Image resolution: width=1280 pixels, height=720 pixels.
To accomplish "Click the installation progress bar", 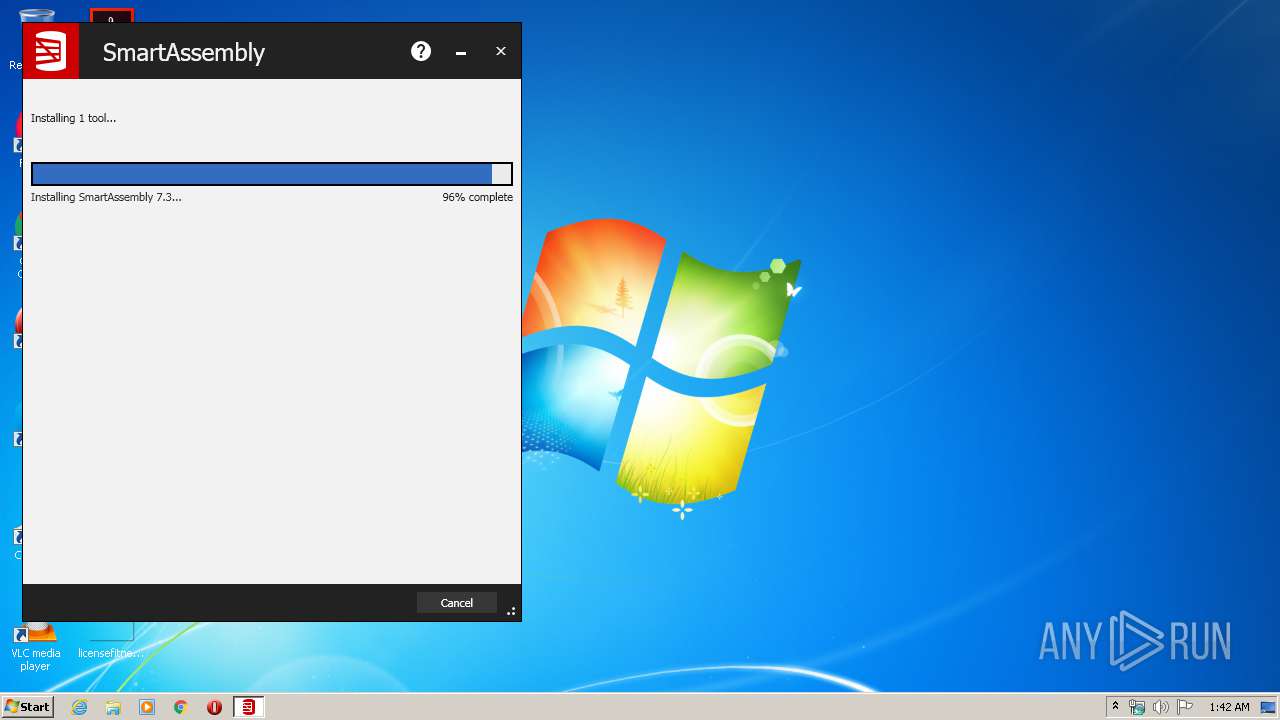I will coord(272,174).
